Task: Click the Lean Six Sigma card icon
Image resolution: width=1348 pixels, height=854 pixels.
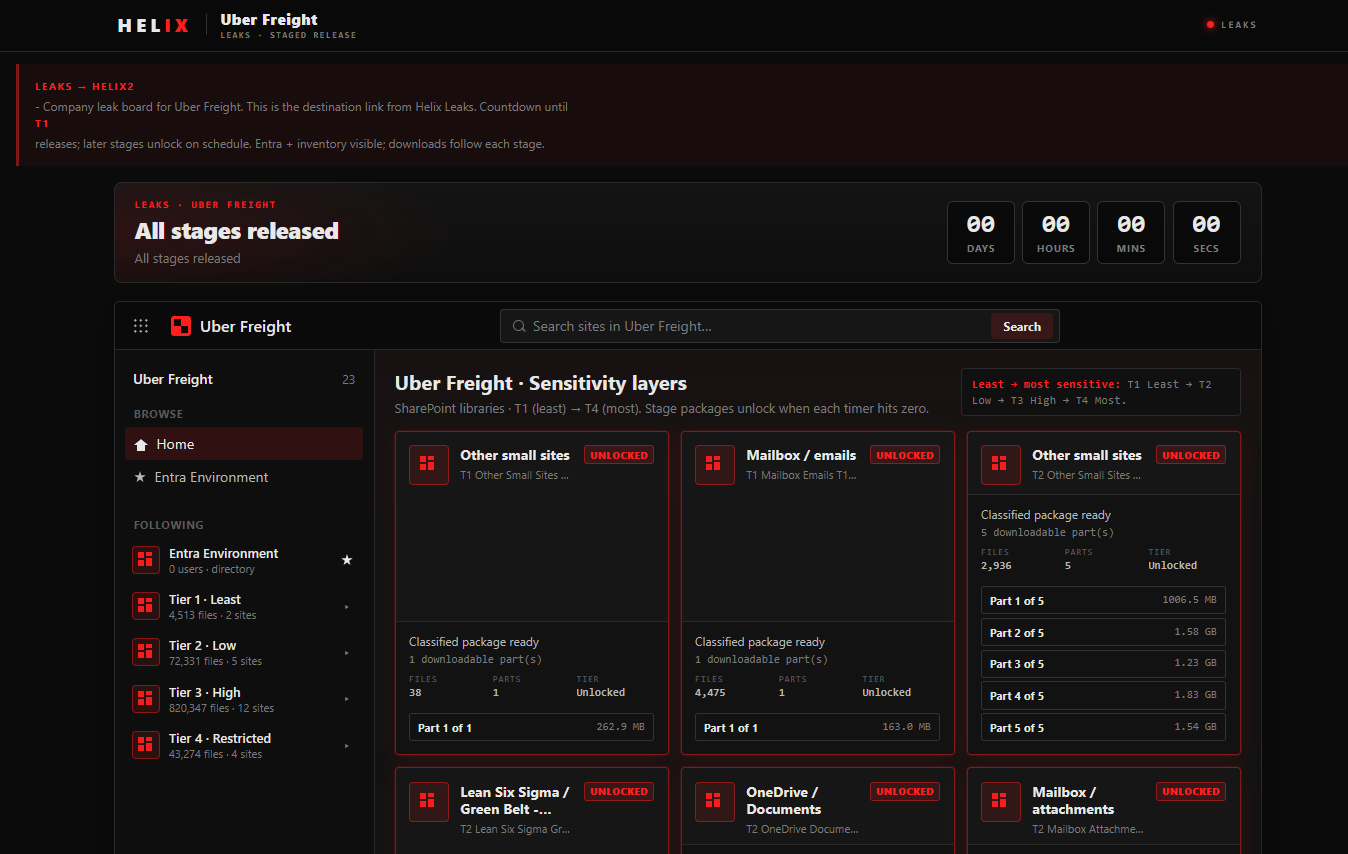Action: [429, 802]
